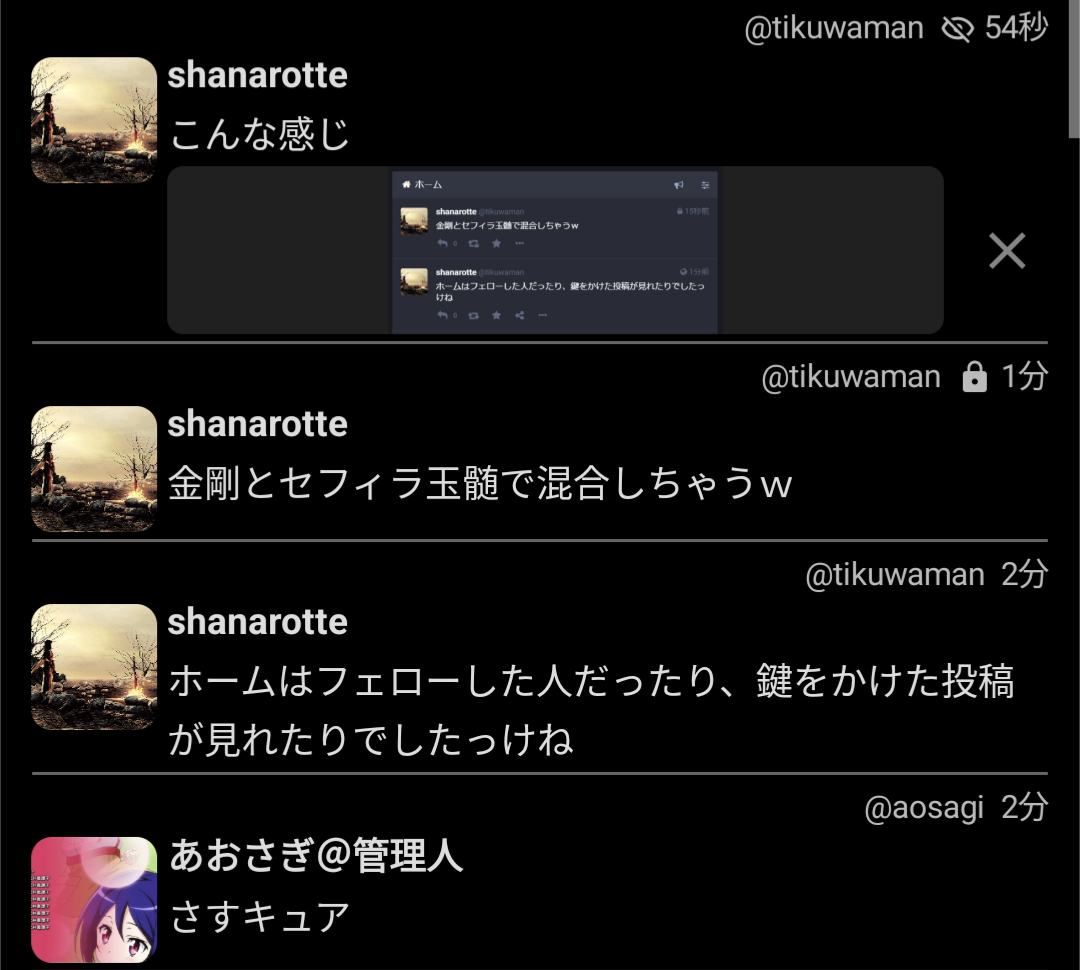Click the 54秒 timestamp

[x=1016, y=28]
